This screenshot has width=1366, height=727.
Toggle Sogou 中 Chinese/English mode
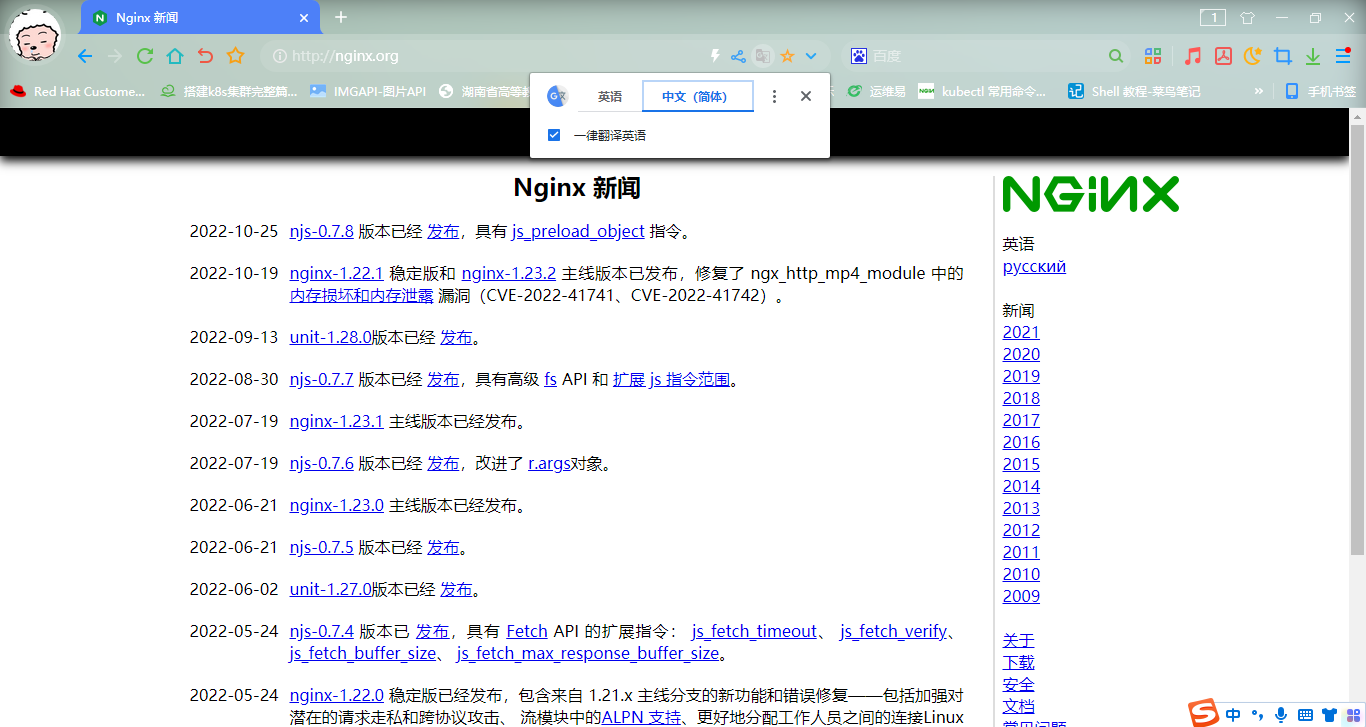click(x=1234, y=714)
